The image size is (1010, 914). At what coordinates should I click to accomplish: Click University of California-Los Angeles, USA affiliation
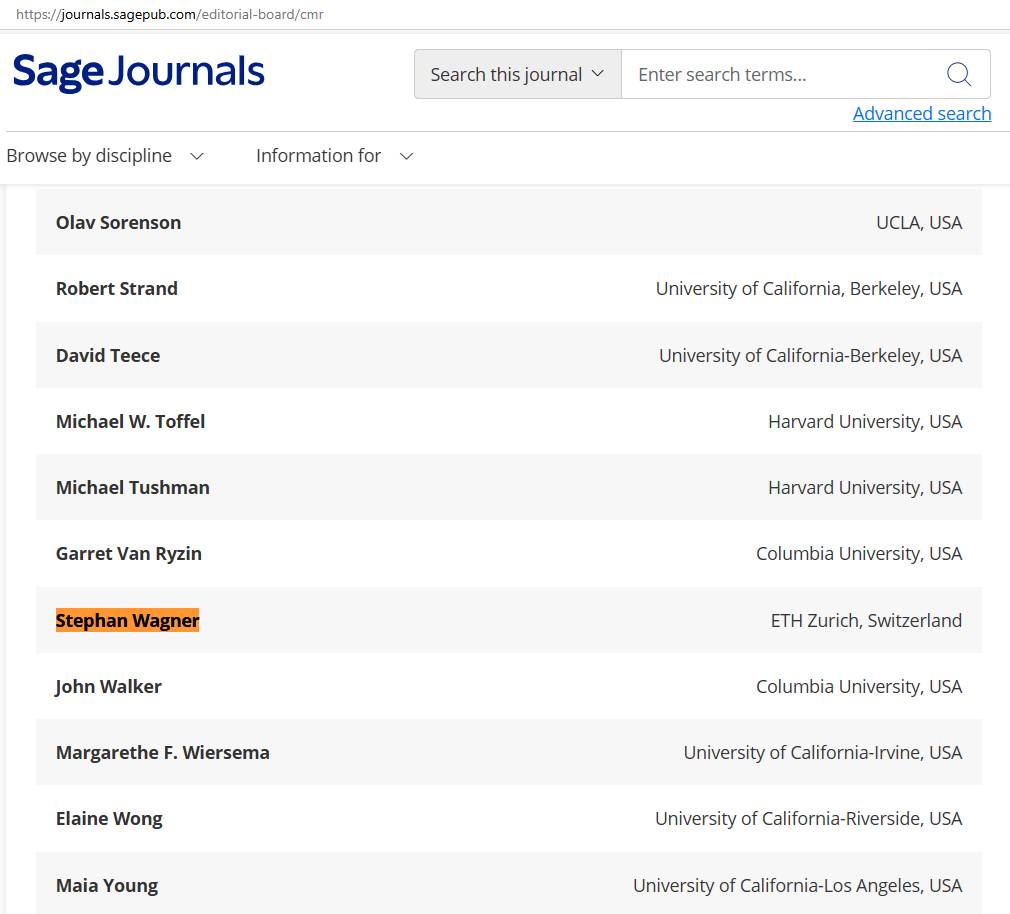tap(798, 886)
